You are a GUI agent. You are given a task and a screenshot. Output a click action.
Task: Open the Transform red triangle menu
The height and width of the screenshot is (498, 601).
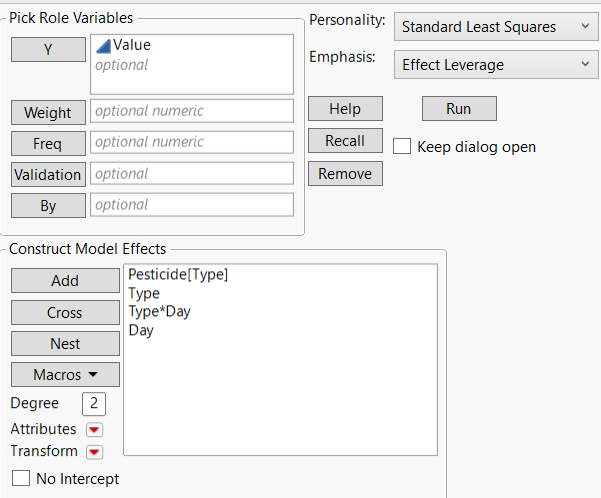point(95,451)
